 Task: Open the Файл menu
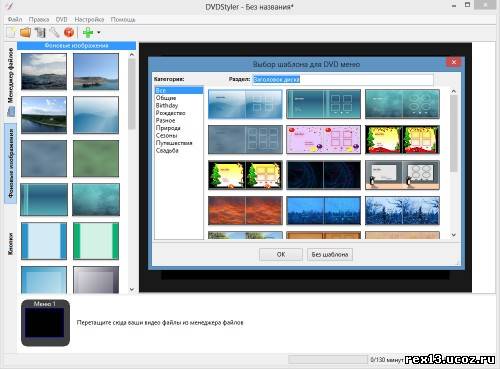15,20
